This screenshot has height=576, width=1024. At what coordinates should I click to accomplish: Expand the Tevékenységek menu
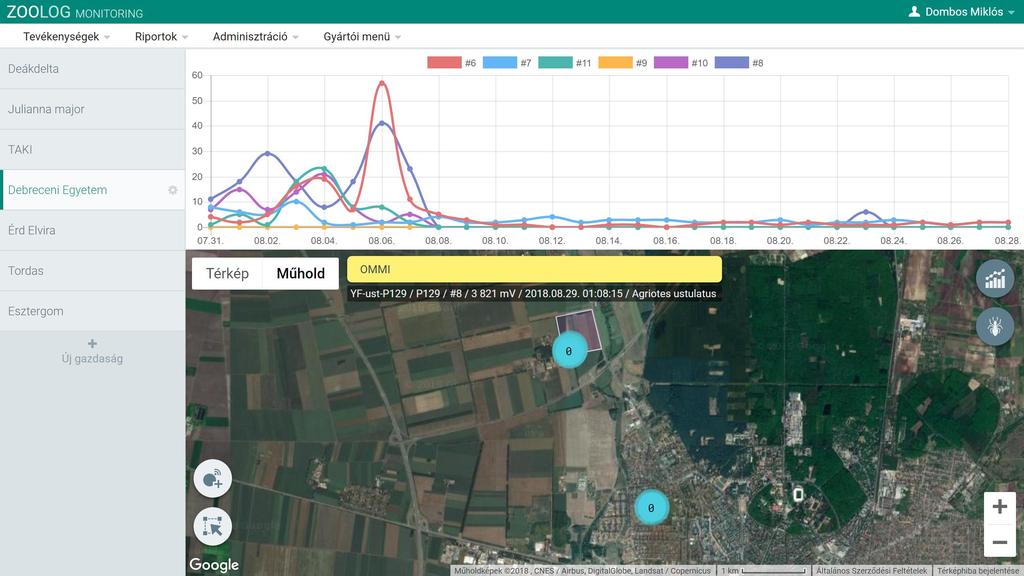pyautogui.click(x=66, y=37)
